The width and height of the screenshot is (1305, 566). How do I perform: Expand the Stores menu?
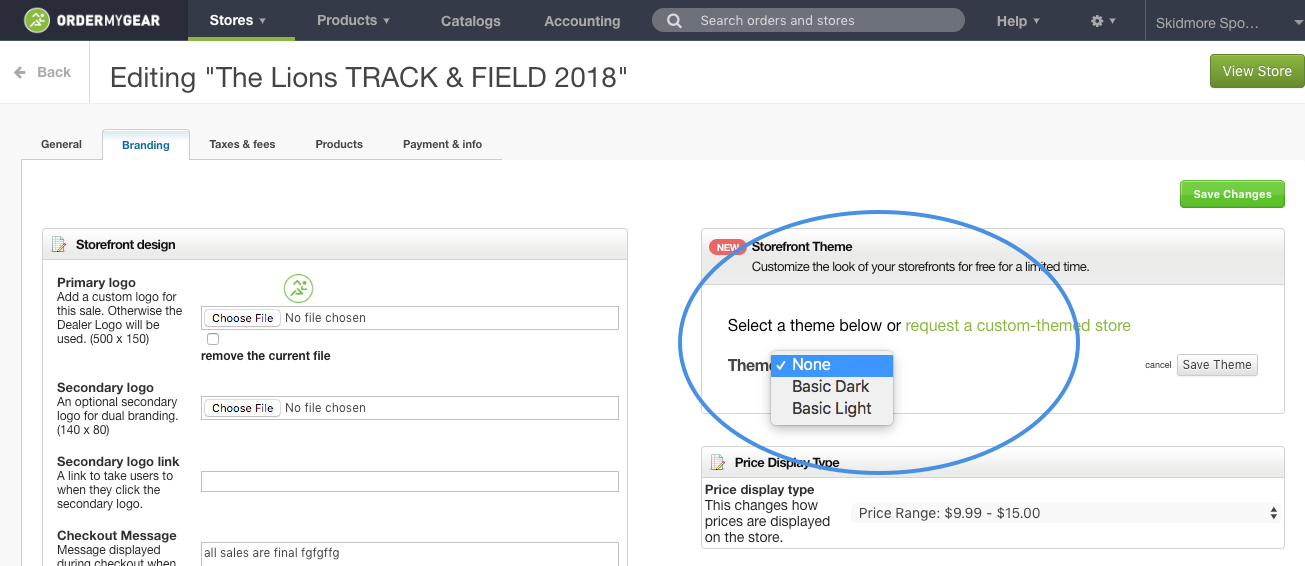[x=238, y=20]
